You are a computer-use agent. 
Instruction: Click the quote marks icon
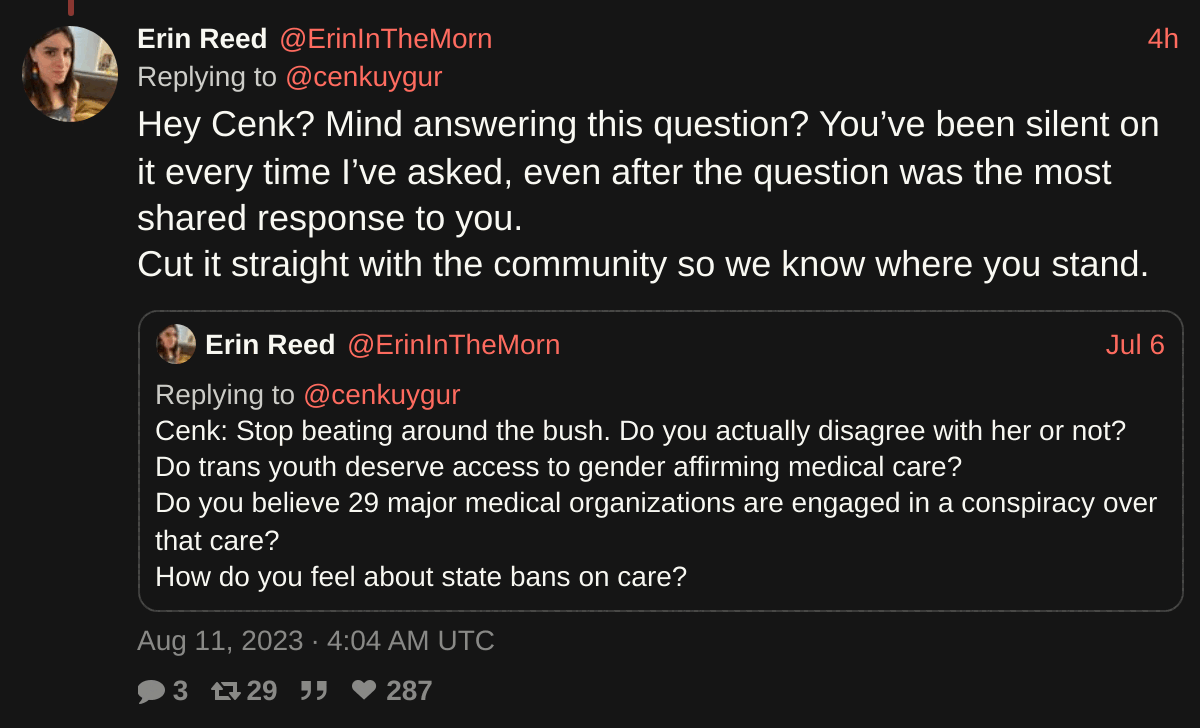[314, 691]
